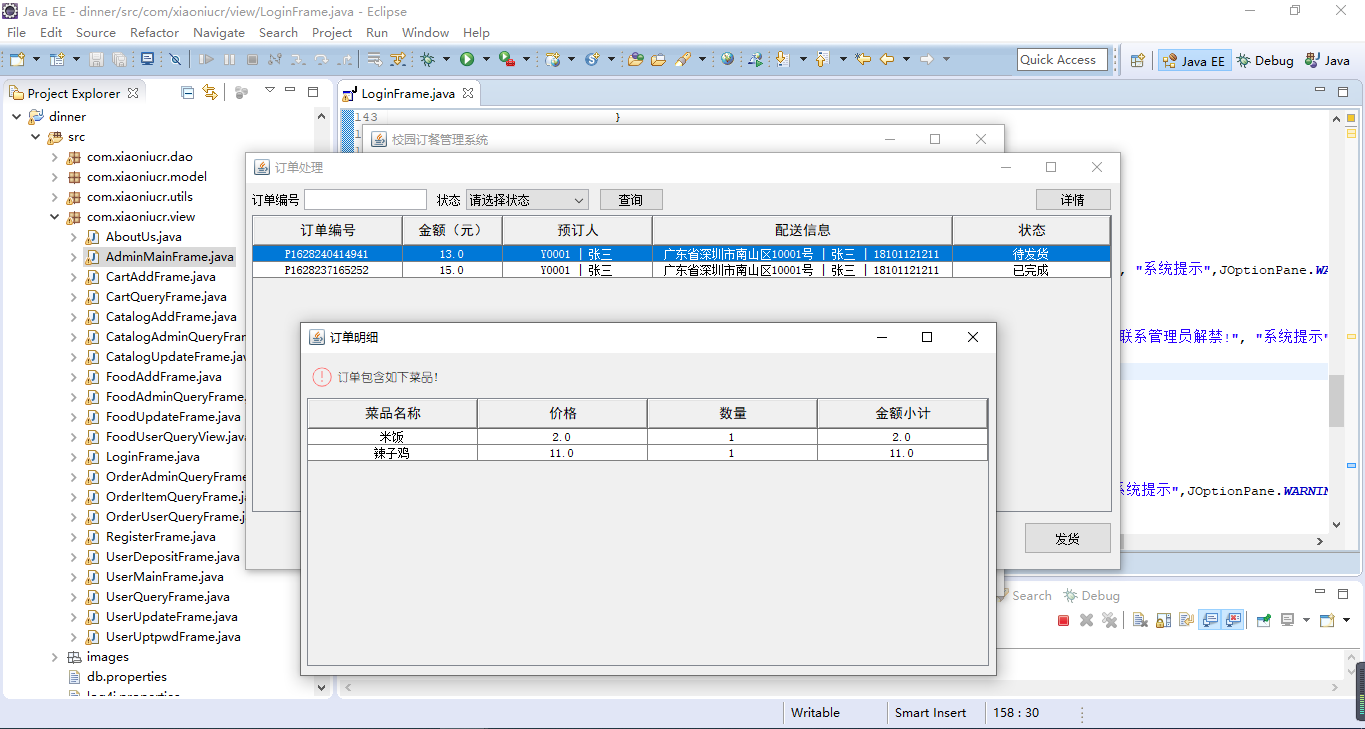The height and width of the screenshot is (729, 1365).
Task: Click the Open Type folder icon
Action: point(635,60)
